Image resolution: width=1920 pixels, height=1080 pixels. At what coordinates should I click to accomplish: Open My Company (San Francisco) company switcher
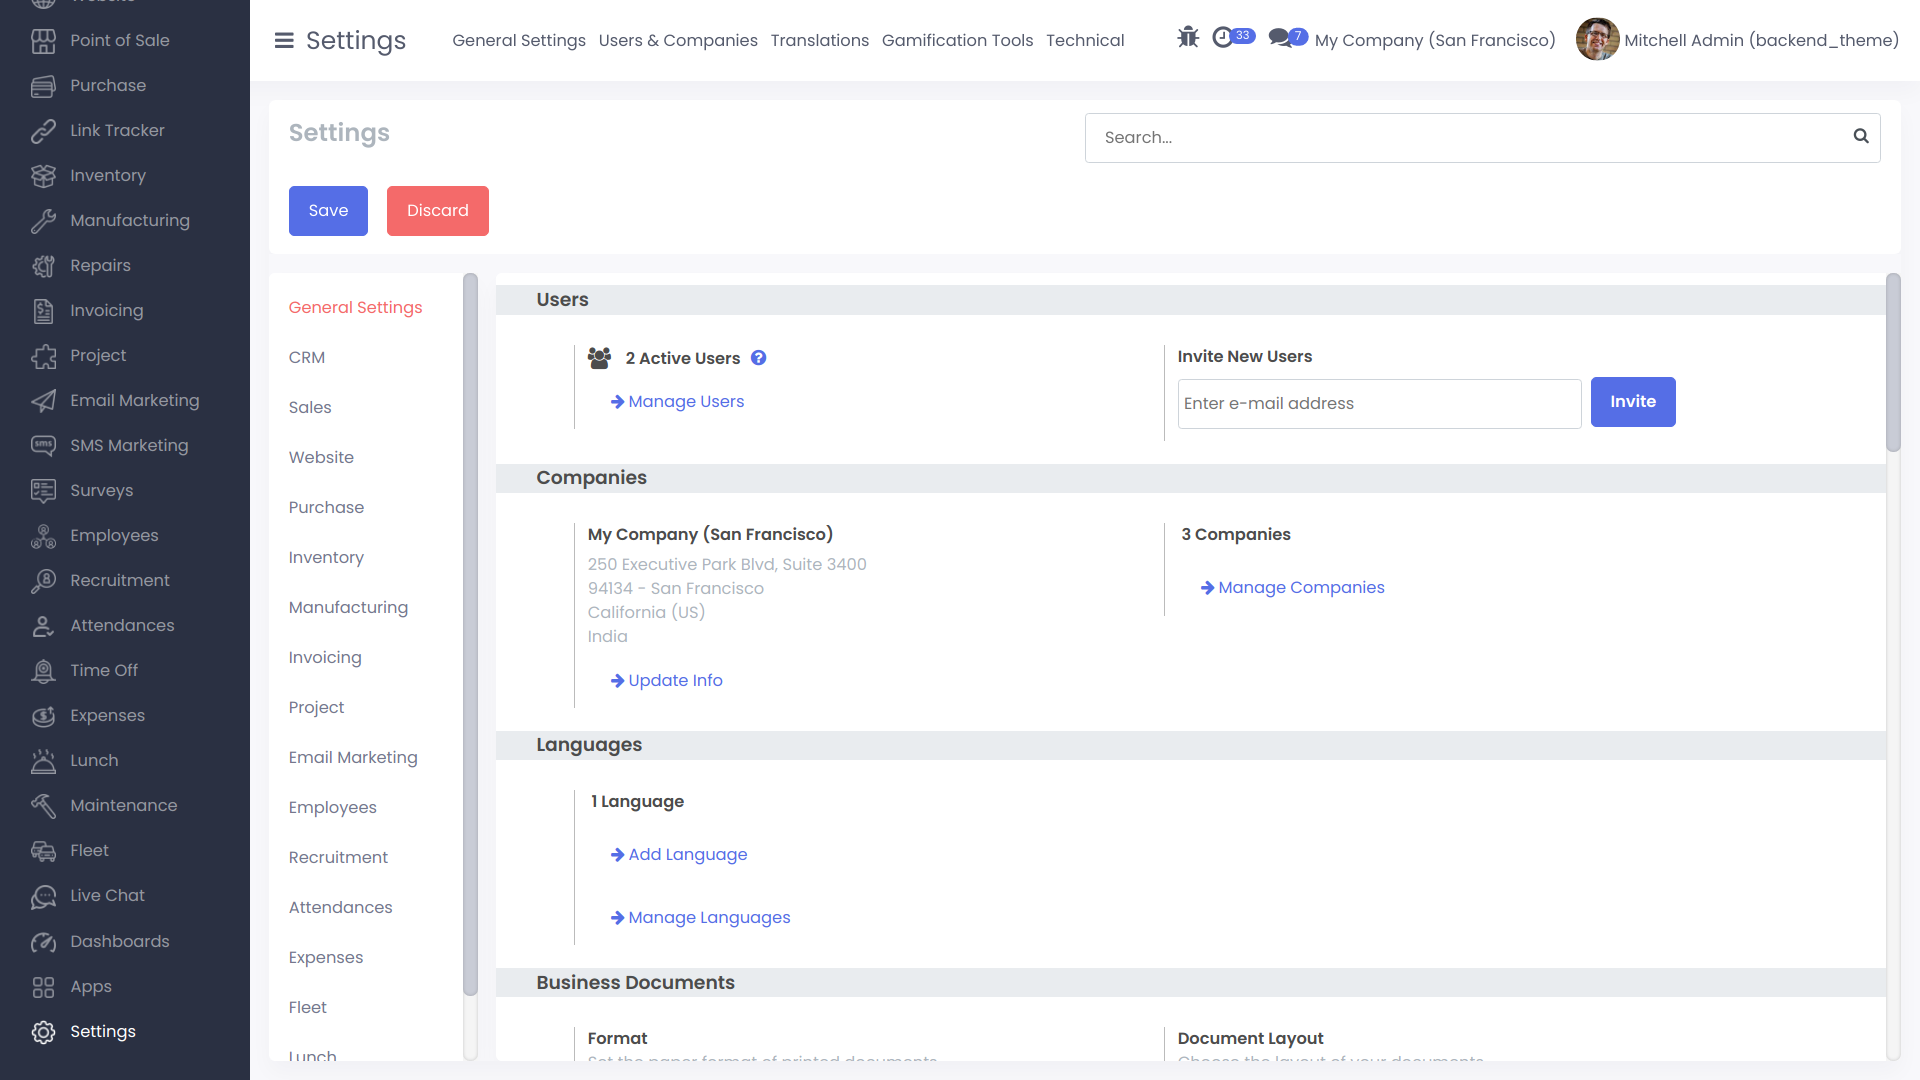point(1435,41)
